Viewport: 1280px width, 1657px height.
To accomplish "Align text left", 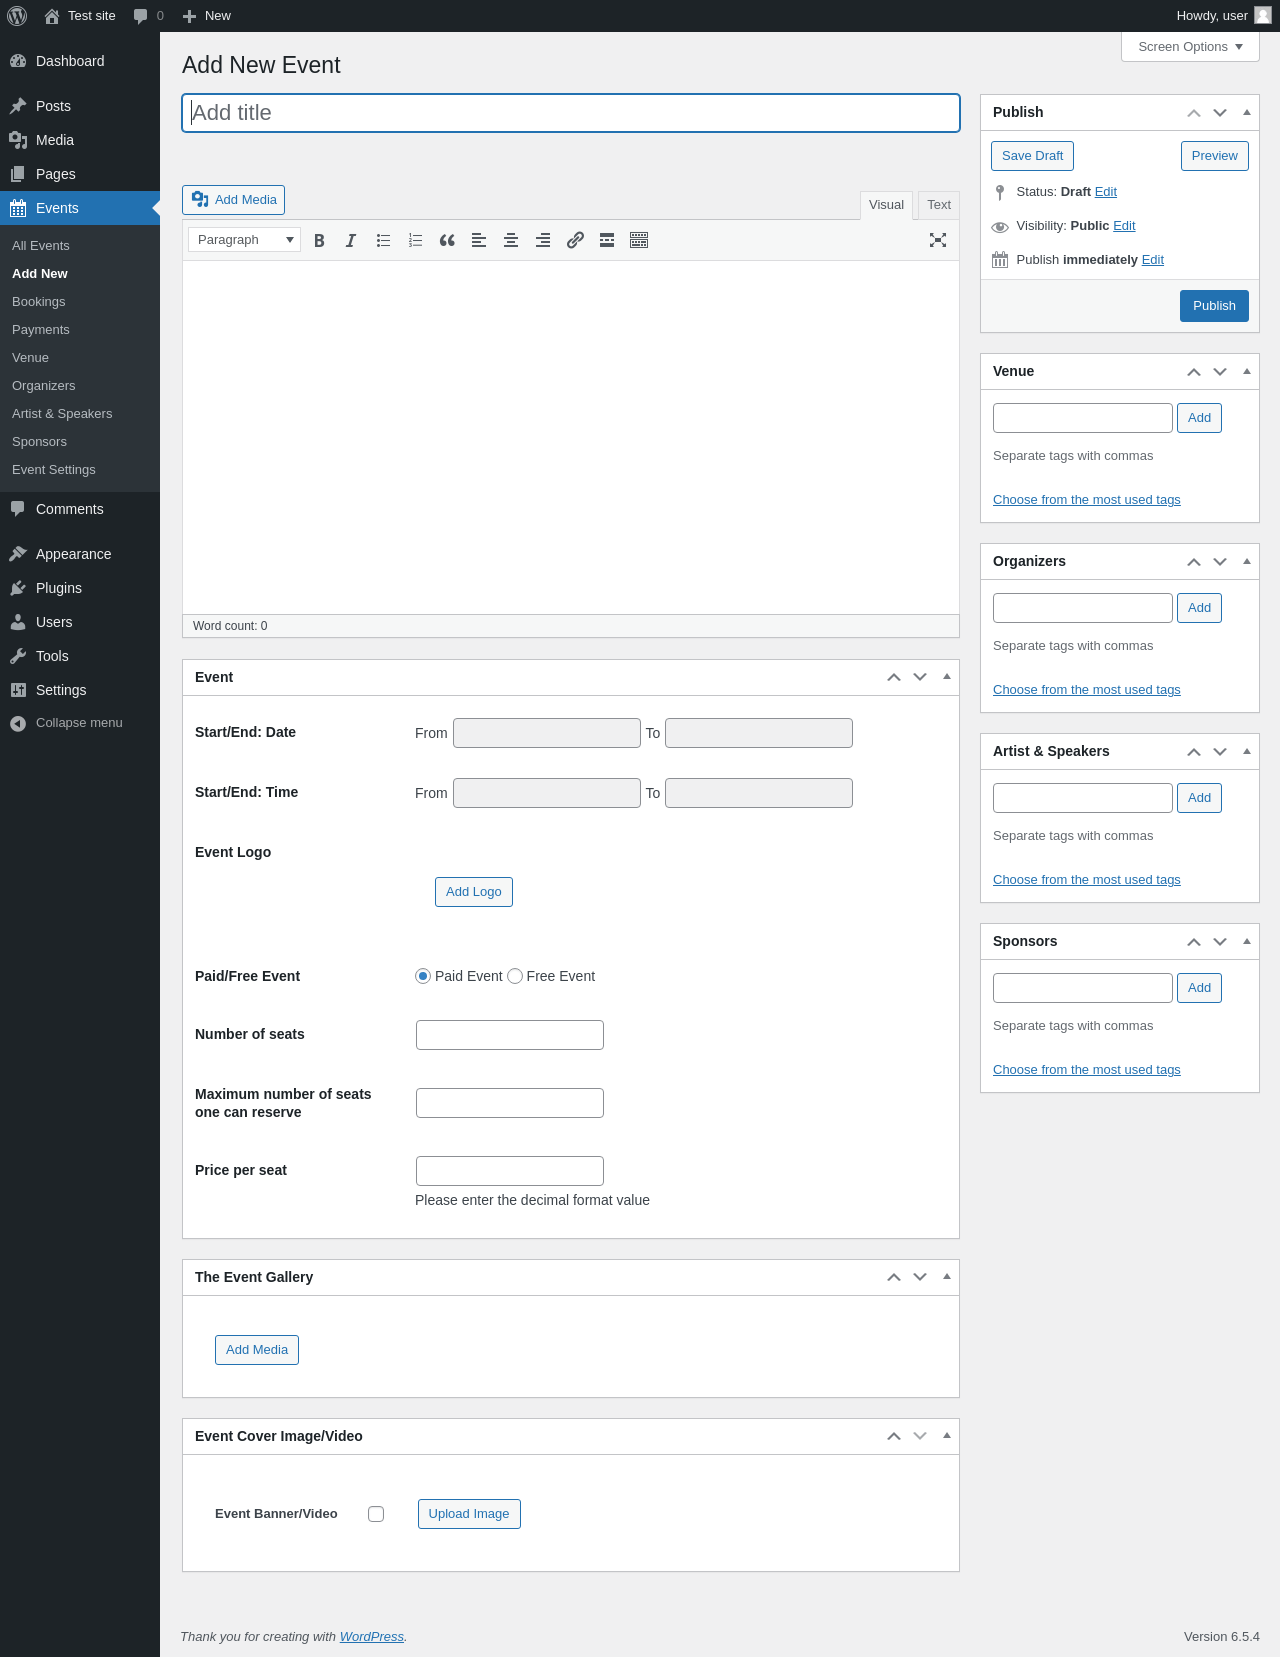I will tap(479, 240).
